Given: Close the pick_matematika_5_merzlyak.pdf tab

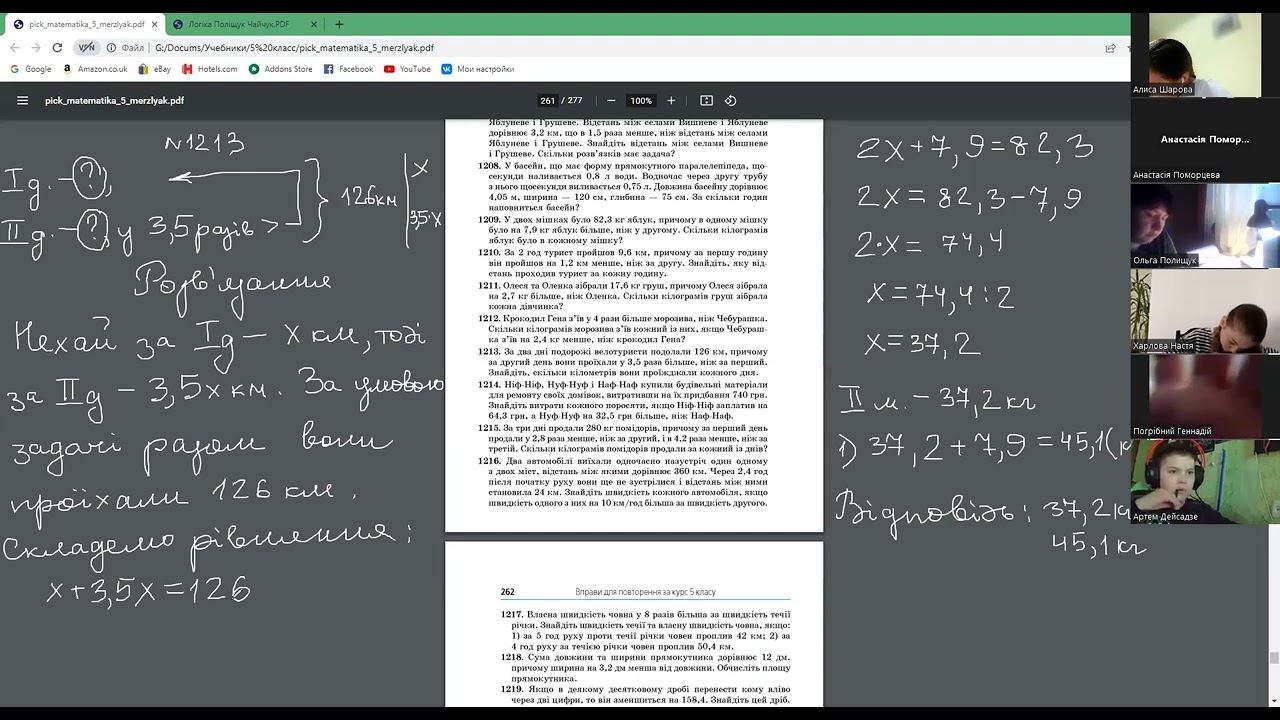Looking at the screenshot, I should [154, 24].
